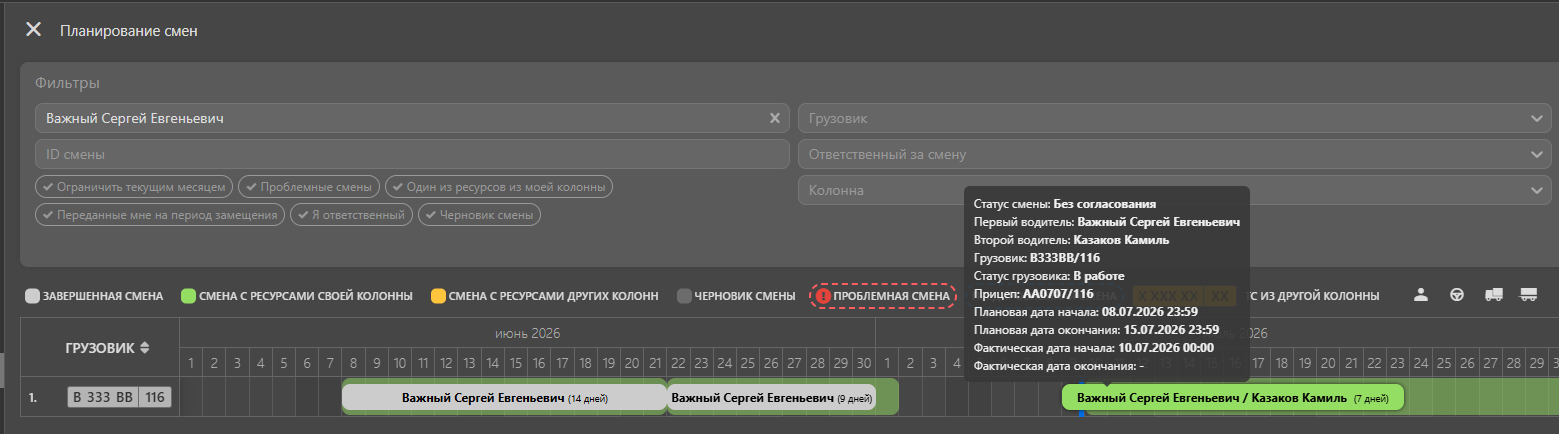
Task: Click the июнь 2026 month header
Action: click(527, 332)
